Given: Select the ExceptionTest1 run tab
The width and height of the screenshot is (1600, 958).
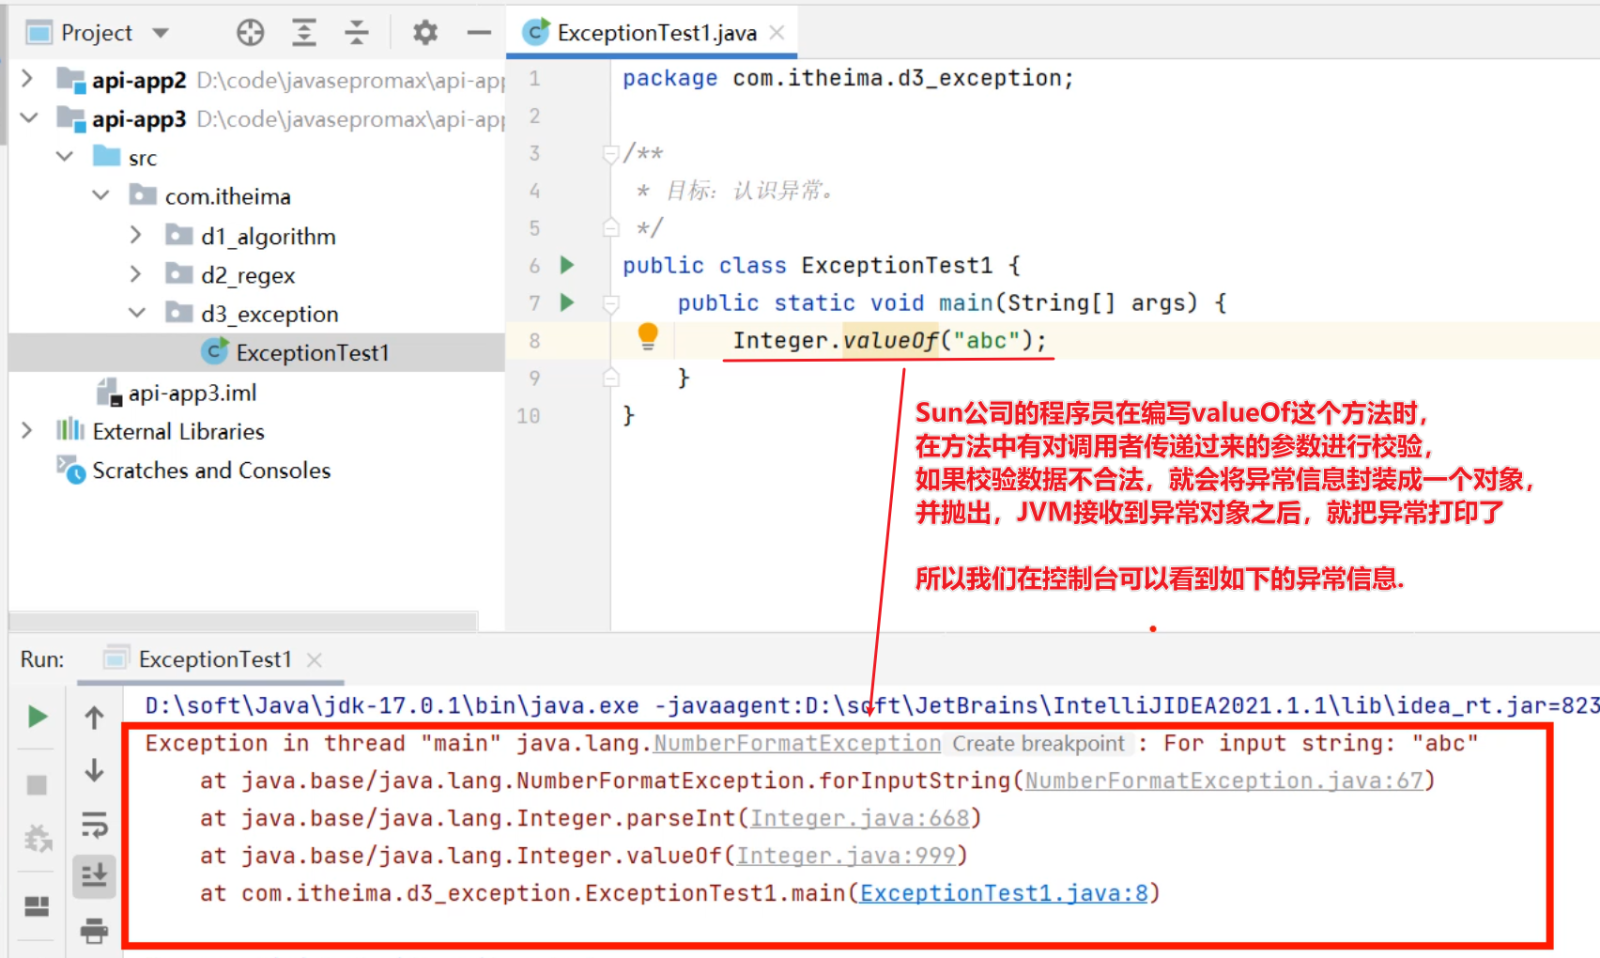Looking at the screenshot, I should (214, 660).
